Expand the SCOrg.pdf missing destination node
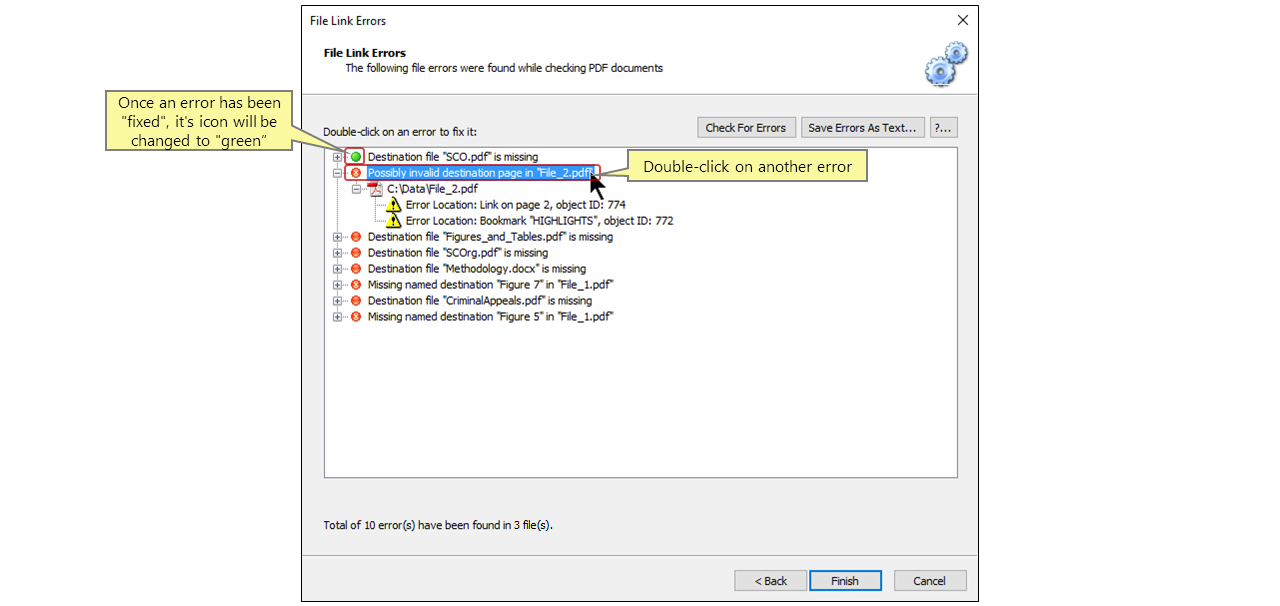Viewport: 1280px width, 606px height. coord(336,252)
